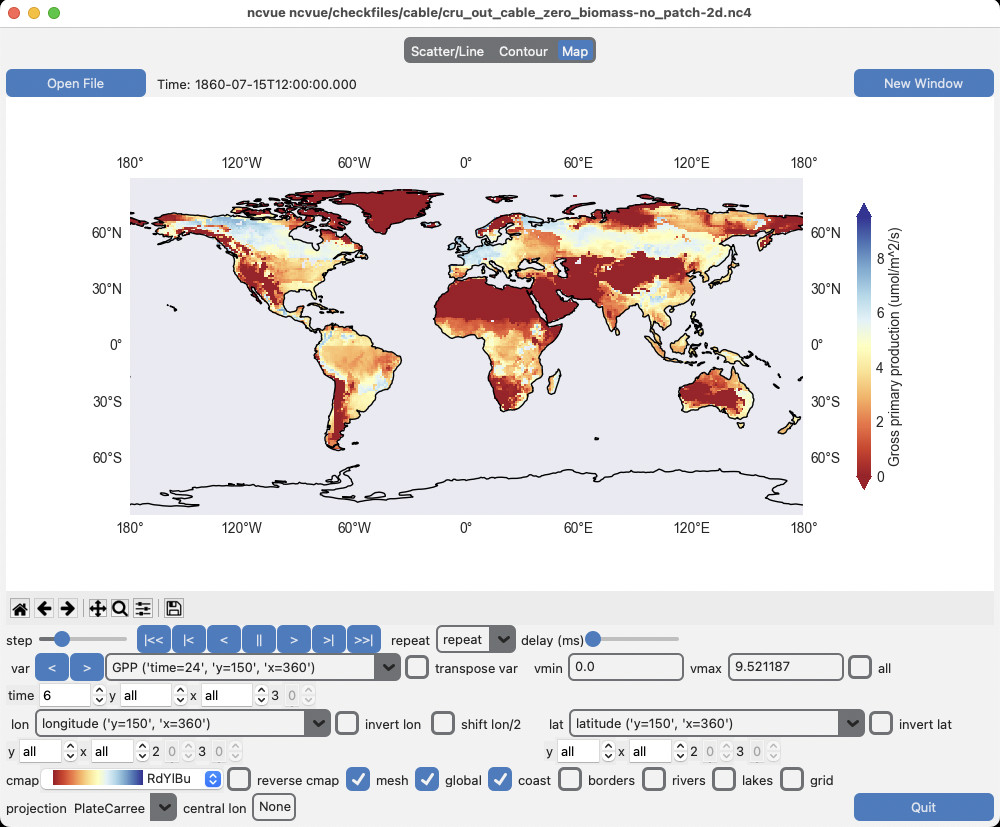Click the lat-row x 'all' input field
Screen dimensions: 1000x827
[652, 751]
